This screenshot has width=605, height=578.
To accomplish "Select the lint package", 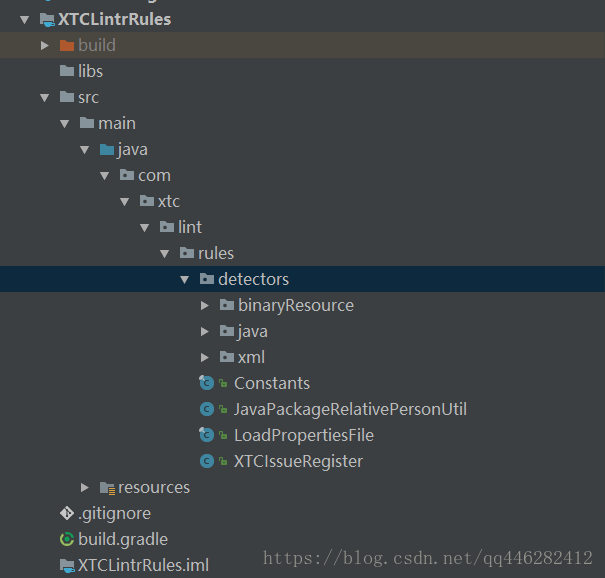I will (x=190, y=227).
